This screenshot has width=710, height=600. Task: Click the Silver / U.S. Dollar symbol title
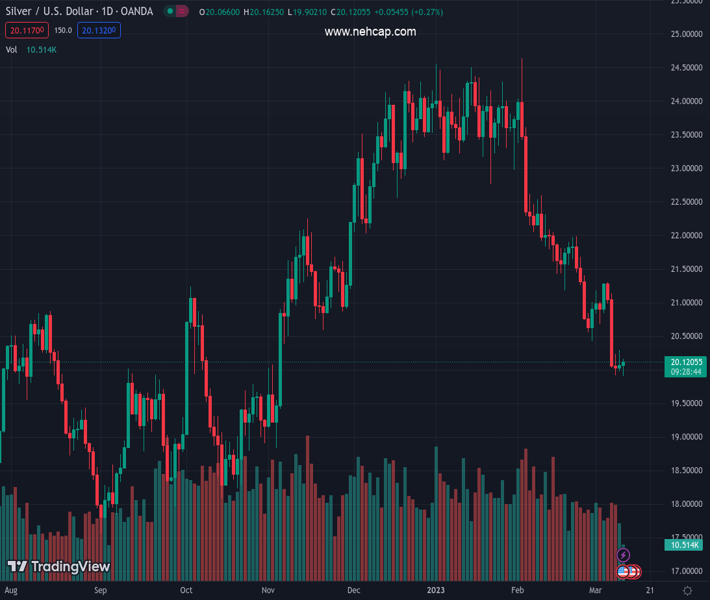(50, 12)
